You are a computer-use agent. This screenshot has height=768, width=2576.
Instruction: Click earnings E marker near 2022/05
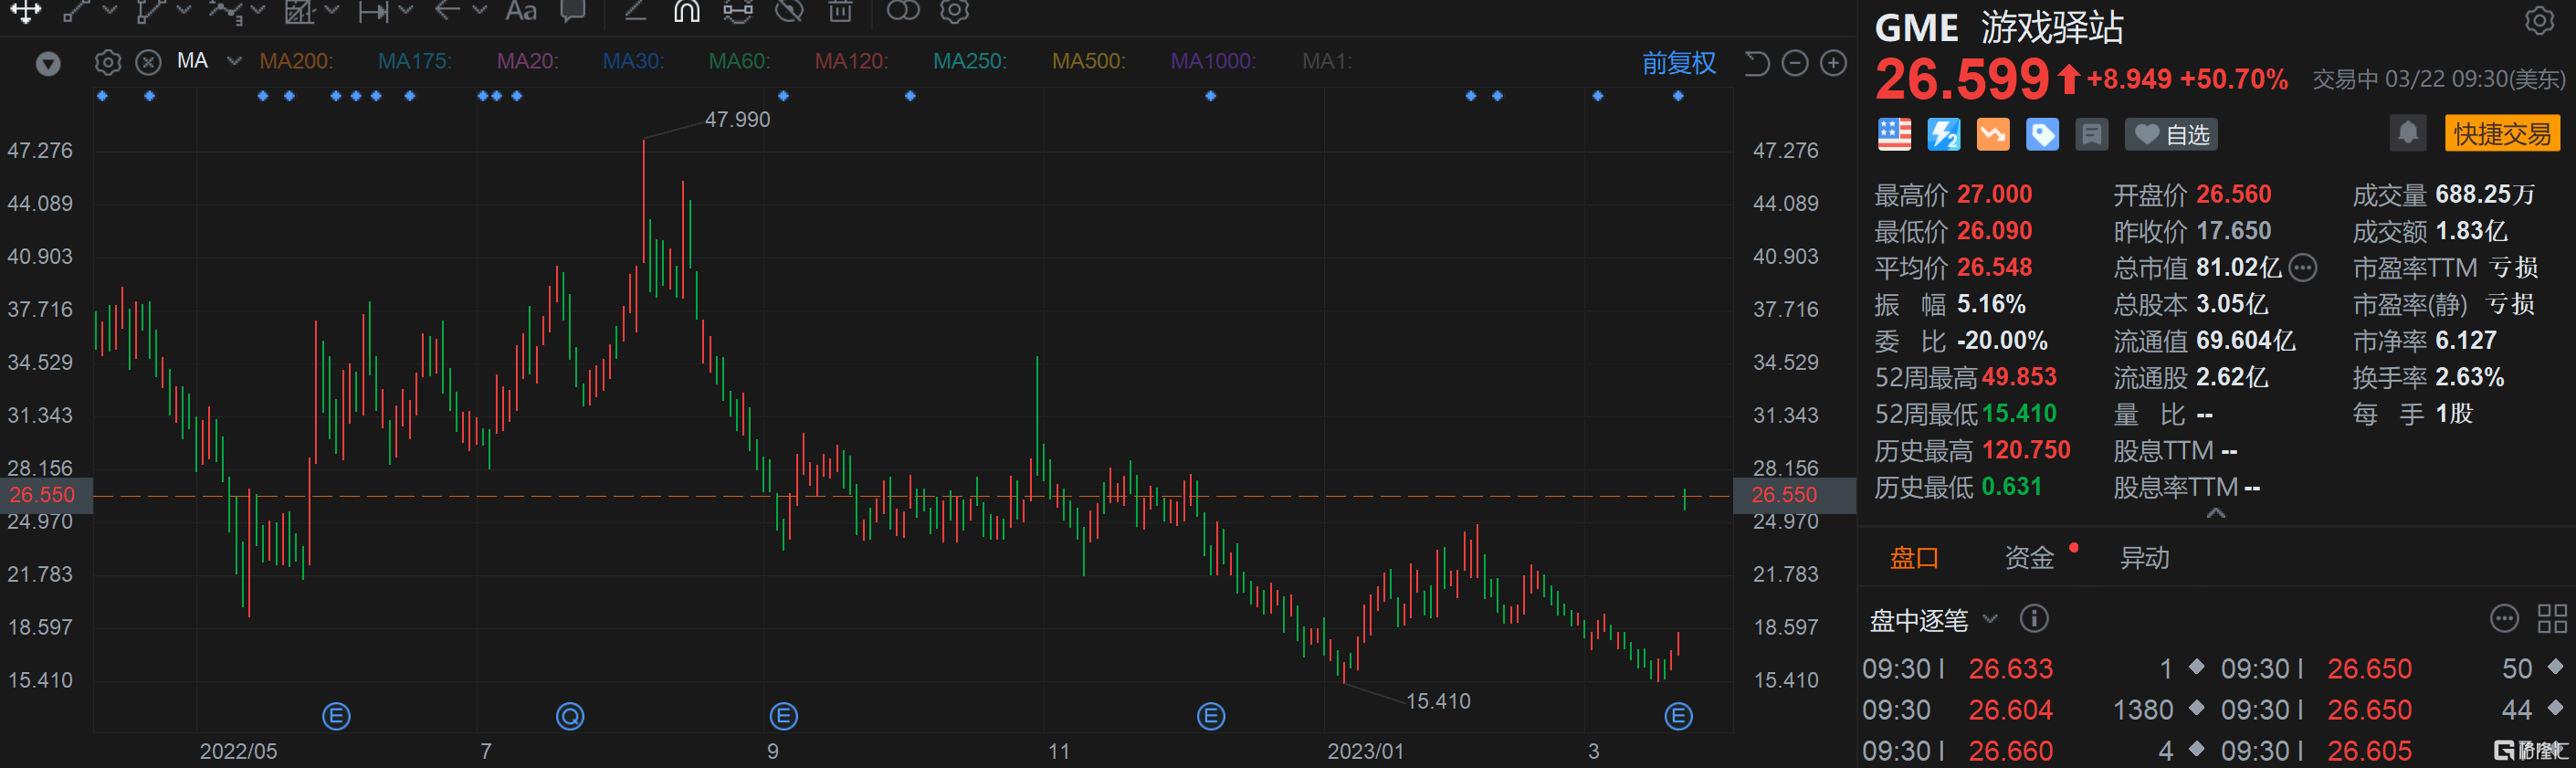(337, 716)
